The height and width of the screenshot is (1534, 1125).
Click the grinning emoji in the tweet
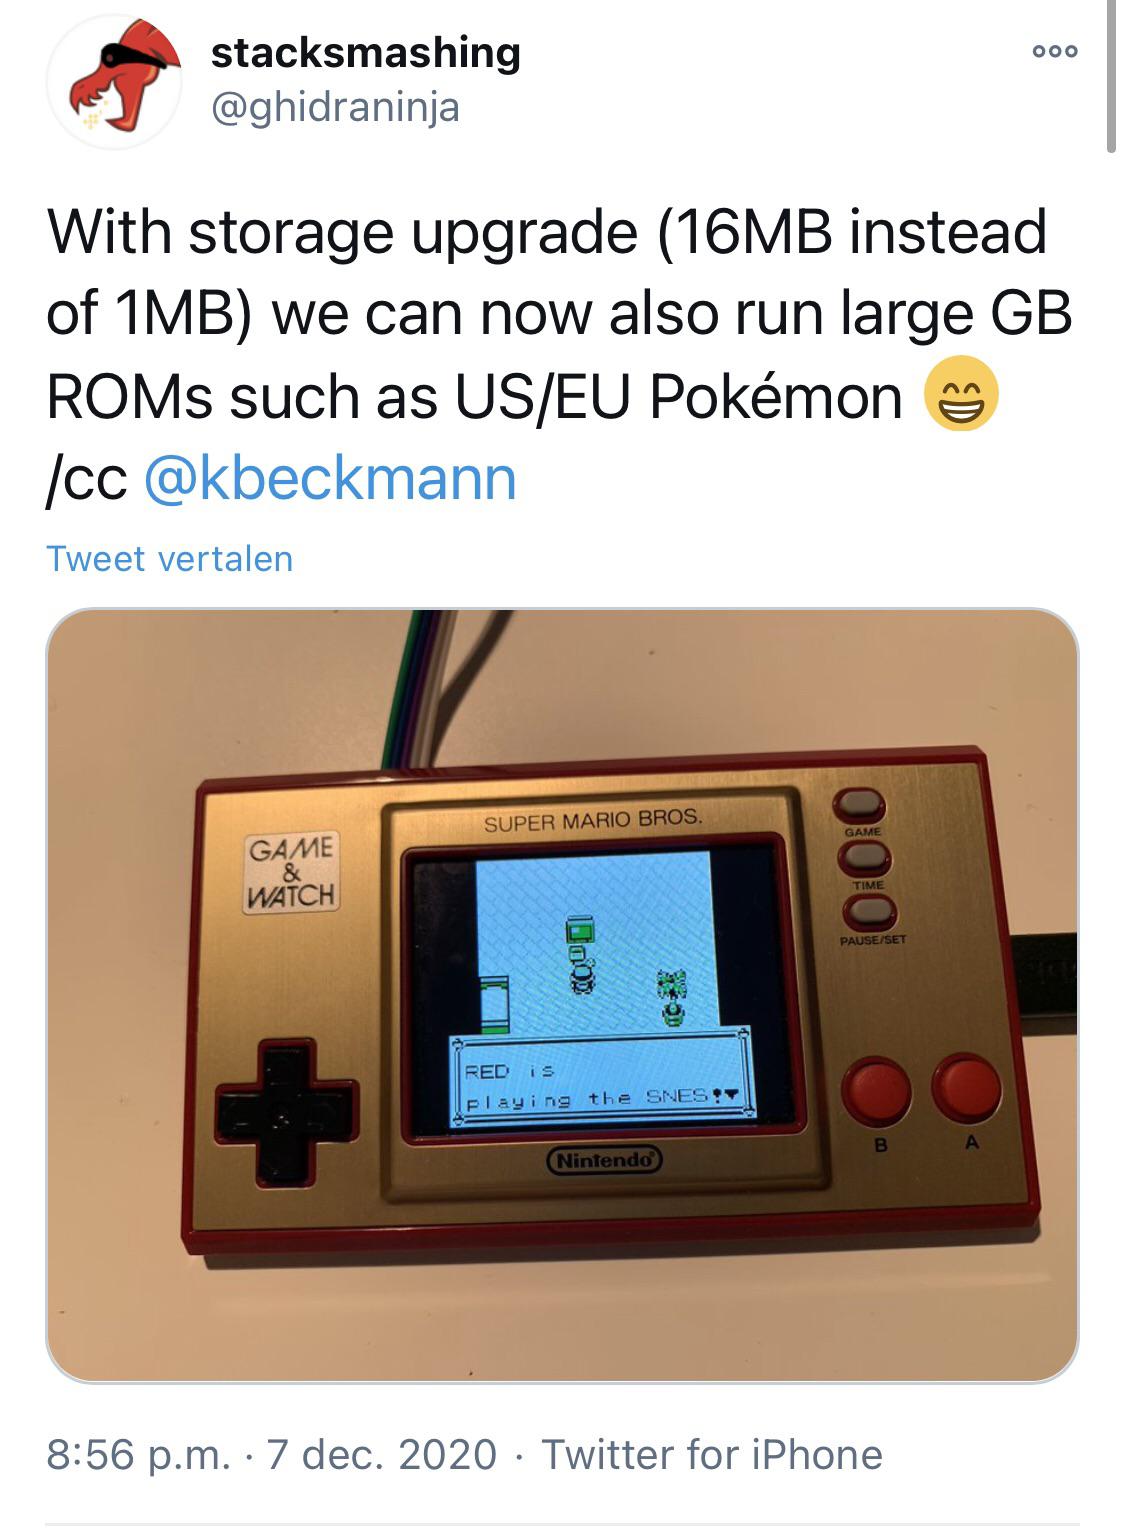(961, 394)
